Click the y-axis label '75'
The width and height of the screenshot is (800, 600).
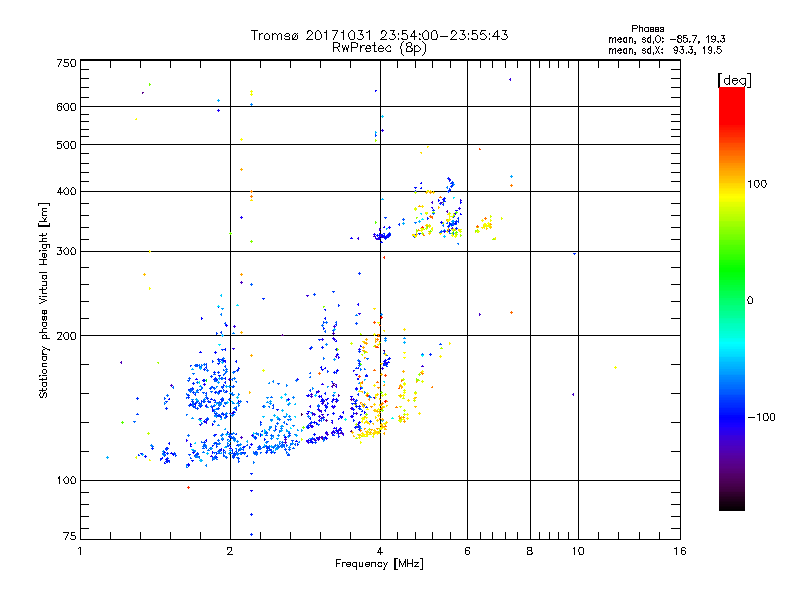[70, 536]
